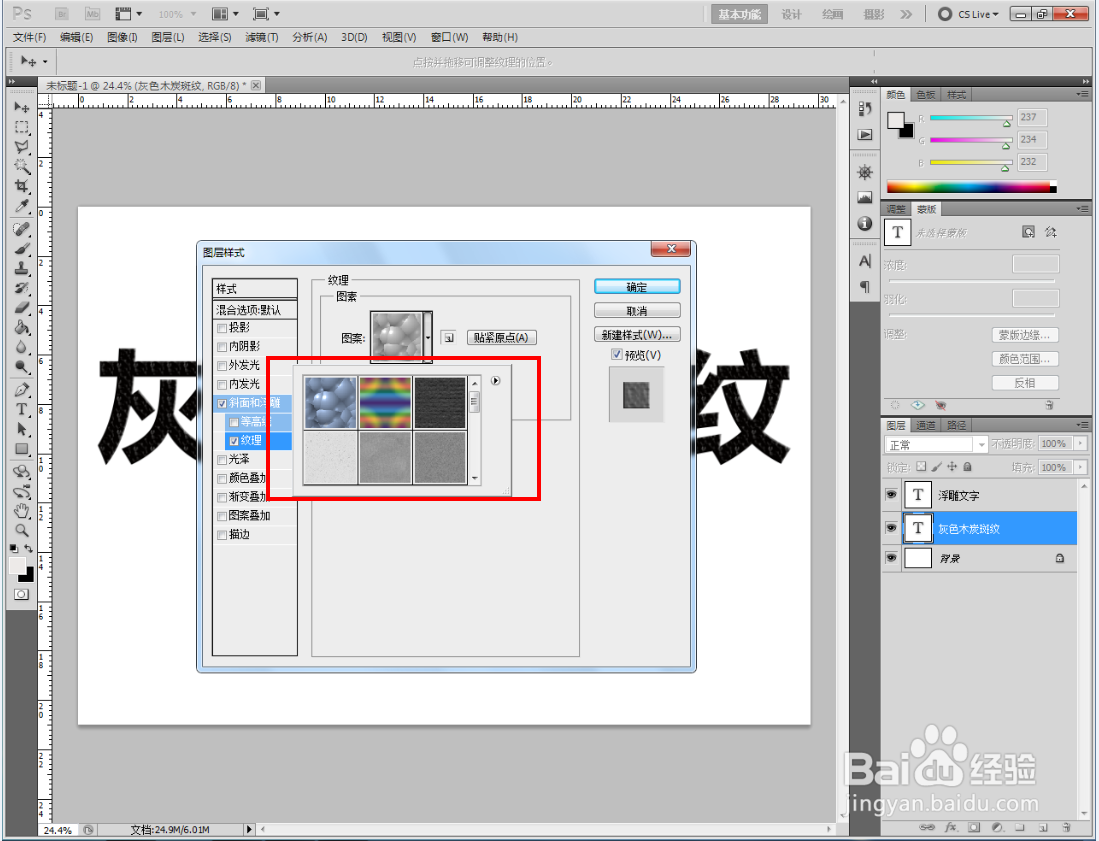Viewport: 1099px width, 841px height.
Task: Hide the 背景 background layer
Action: point(892,558)
